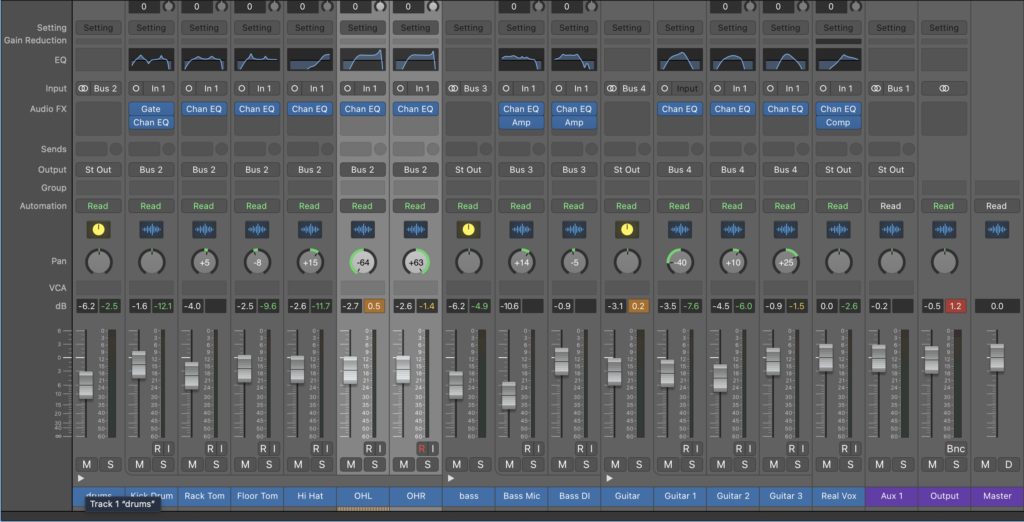Click the waveform icon on Hi Hat strip

310,229
